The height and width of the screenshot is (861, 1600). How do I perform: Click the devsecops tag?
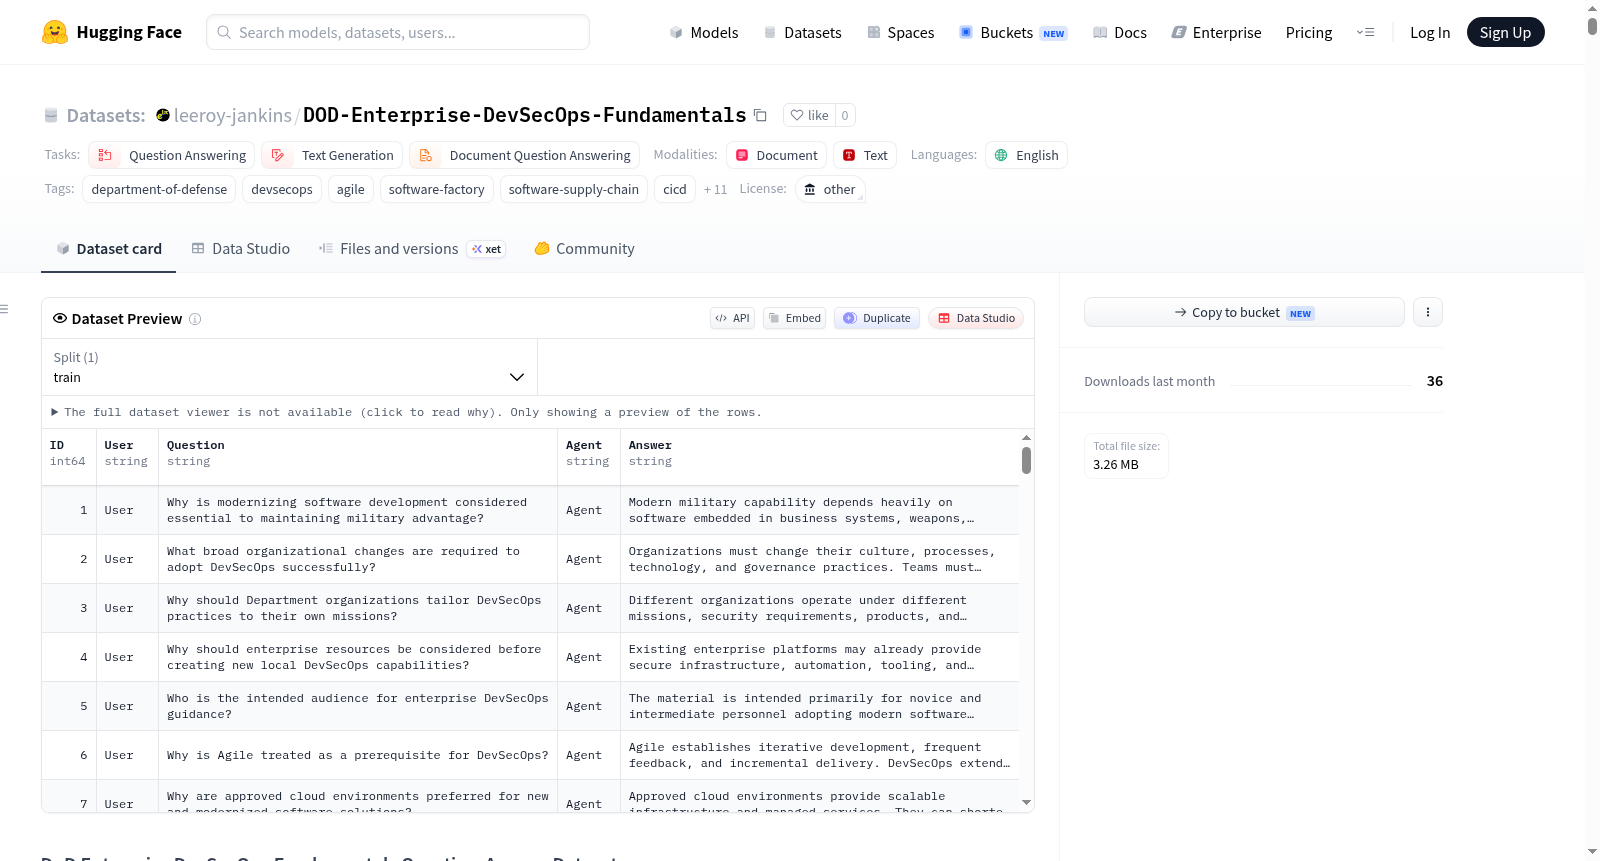[282, 189]
